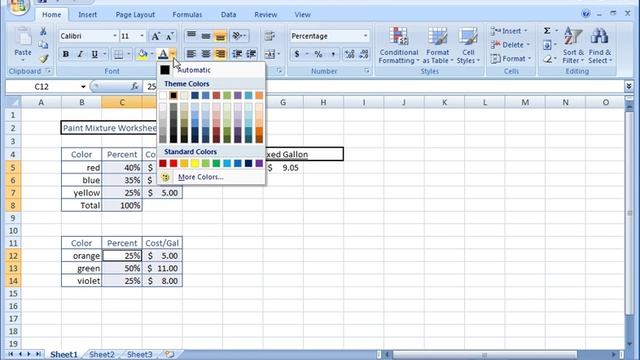This screenshot has width=640, height=360.
Task: Apply Accounting Number Format dollar sign
Action: (297, 54)
